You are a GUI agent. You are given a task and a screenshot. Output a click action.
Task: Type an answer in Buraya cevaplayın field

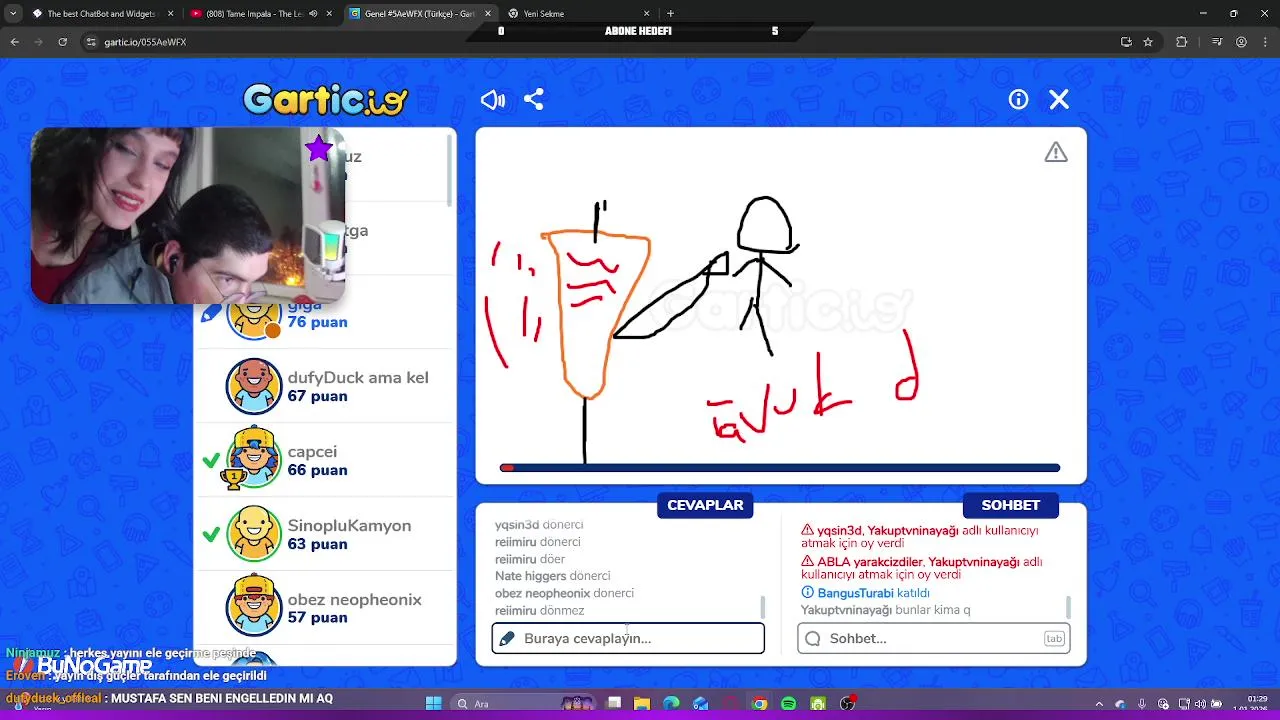click(x=628, y=638)
